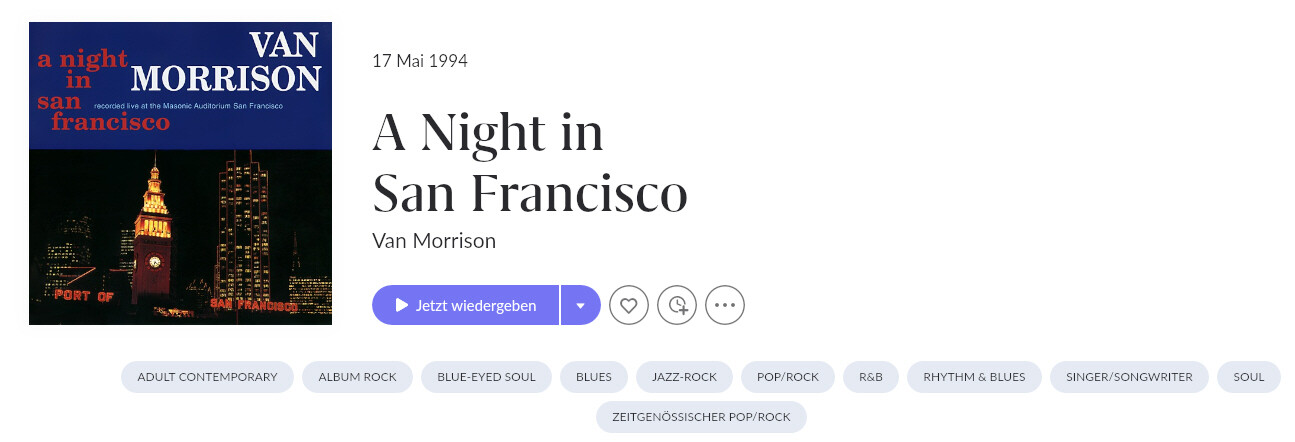This screenshot has width=1295, height=442.
Task: Choose the RHYTHM & BLUES tag
Action: [x=974, y=377]
